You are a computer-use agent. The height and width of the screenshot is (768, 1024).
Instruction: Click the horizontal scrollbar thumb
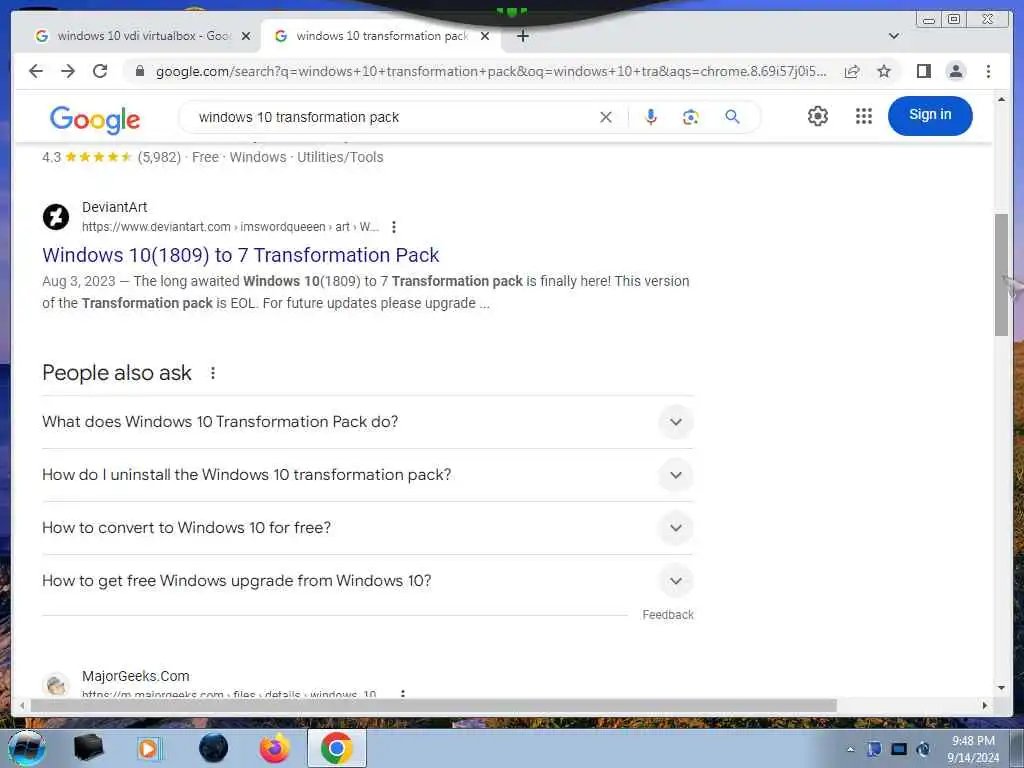tap(433, 705)
